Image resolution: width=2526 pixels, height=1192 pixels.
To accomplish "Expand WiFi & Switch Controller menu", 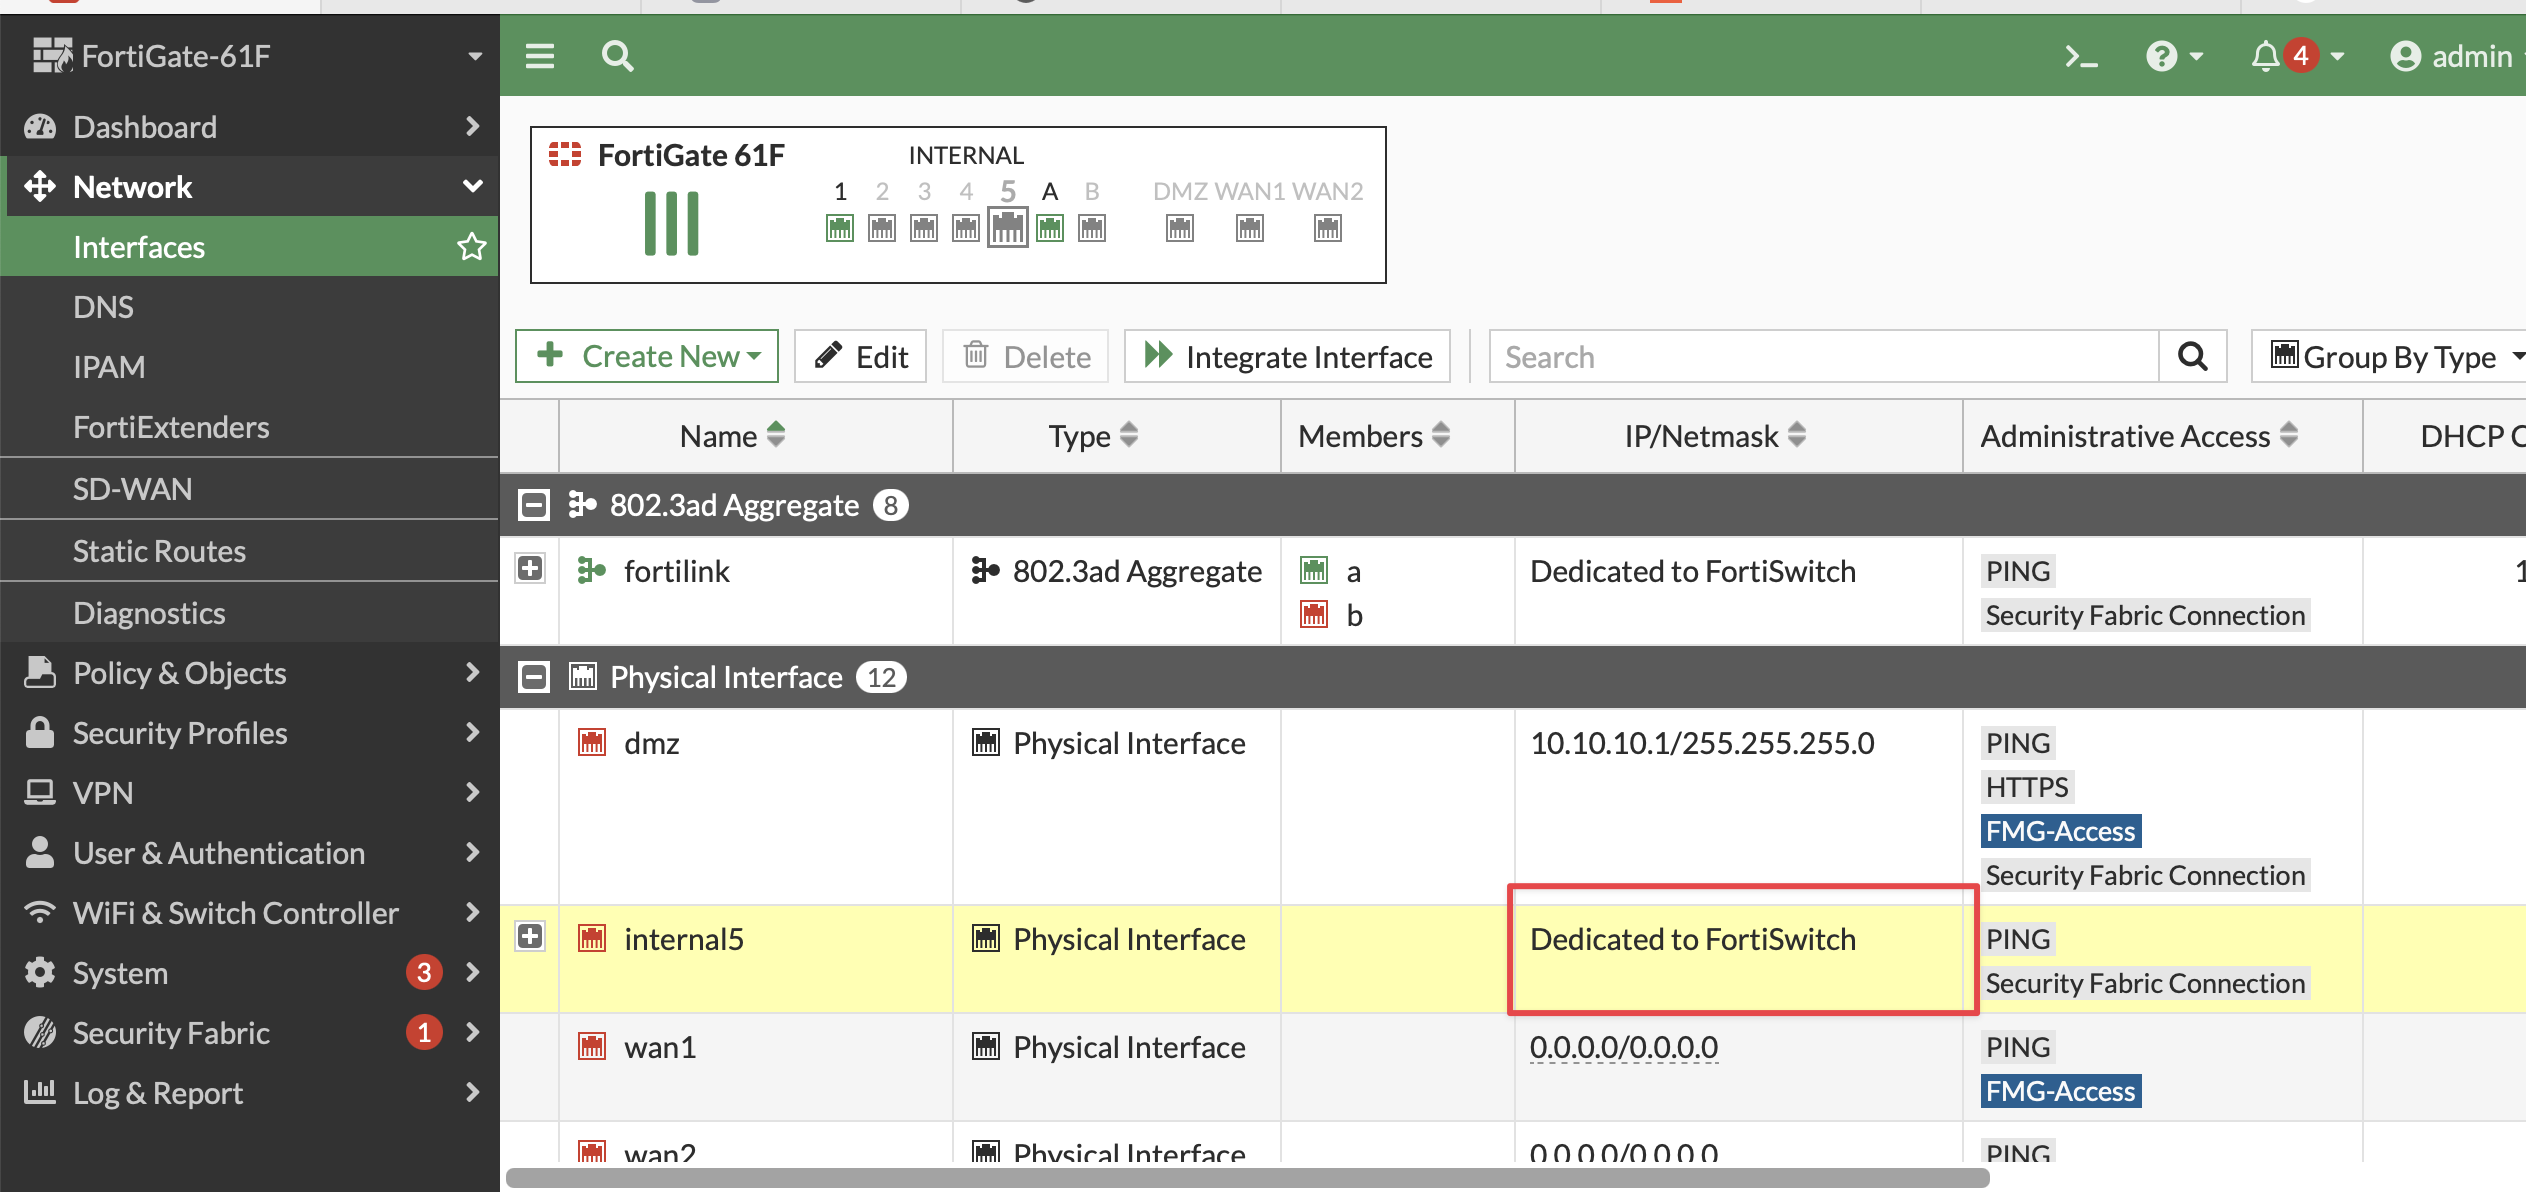I will coord(250,913).
